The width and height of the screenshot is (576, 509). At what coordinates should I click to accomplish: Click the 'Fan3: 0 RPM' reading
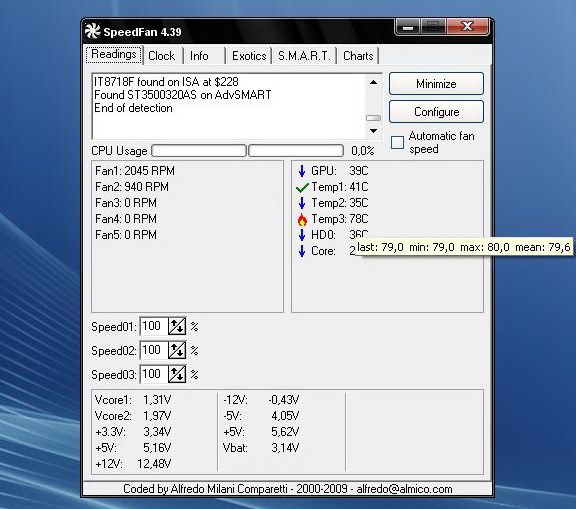click(x=126, y=203)
